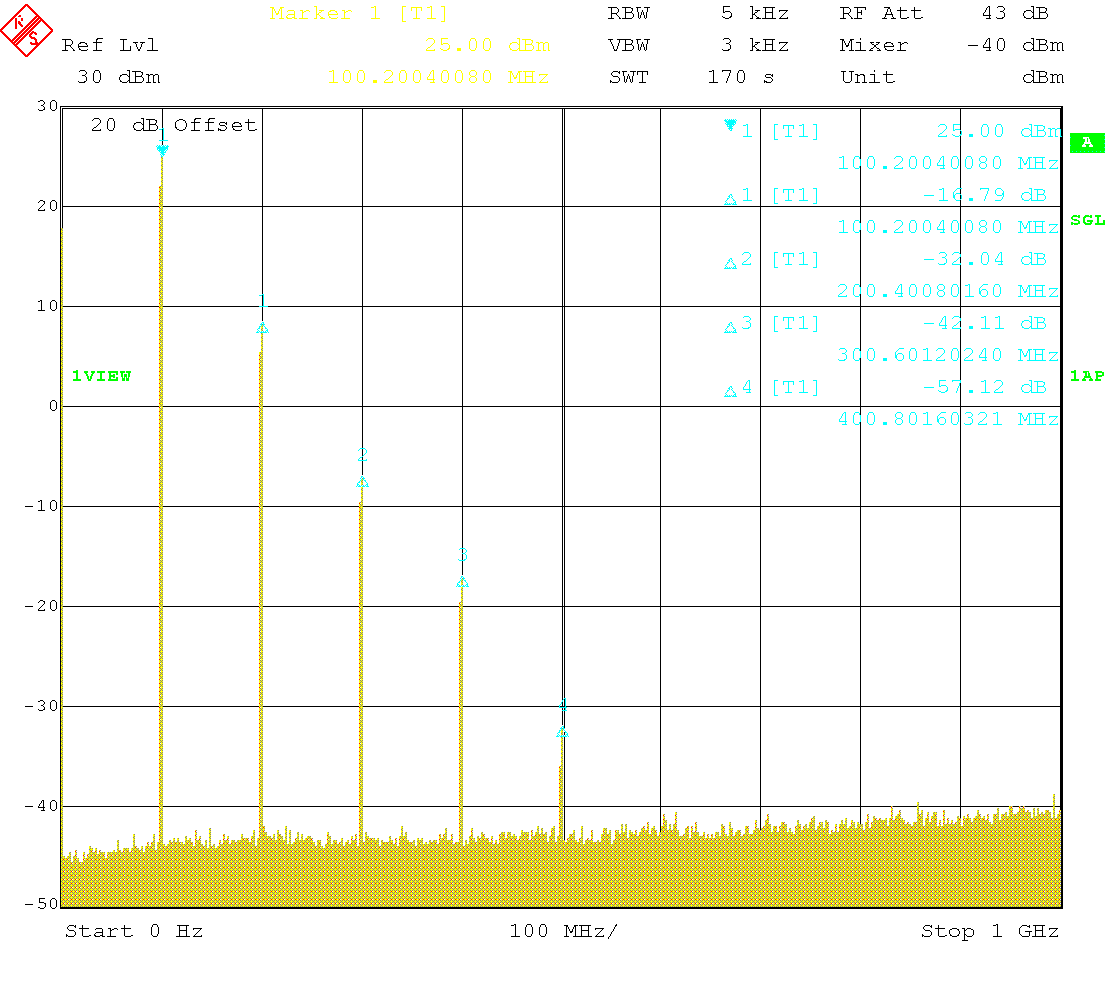Select the yellow Marker 1 [T1] header
The width and height of the screenshot is (1120, 986).
(x=359, y=14)
